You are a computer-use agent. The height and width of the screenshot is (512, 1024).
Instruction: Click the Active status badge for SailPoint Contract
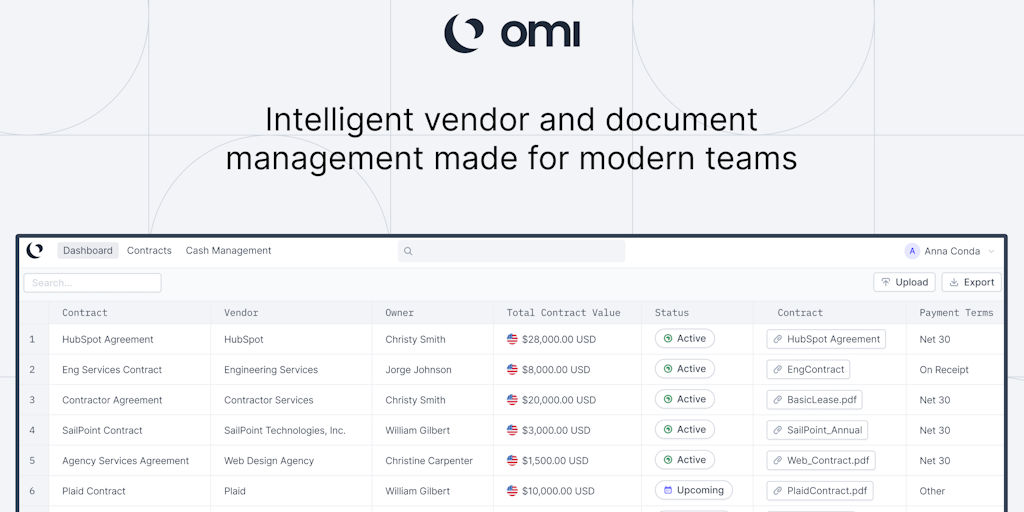click(685, 430)
